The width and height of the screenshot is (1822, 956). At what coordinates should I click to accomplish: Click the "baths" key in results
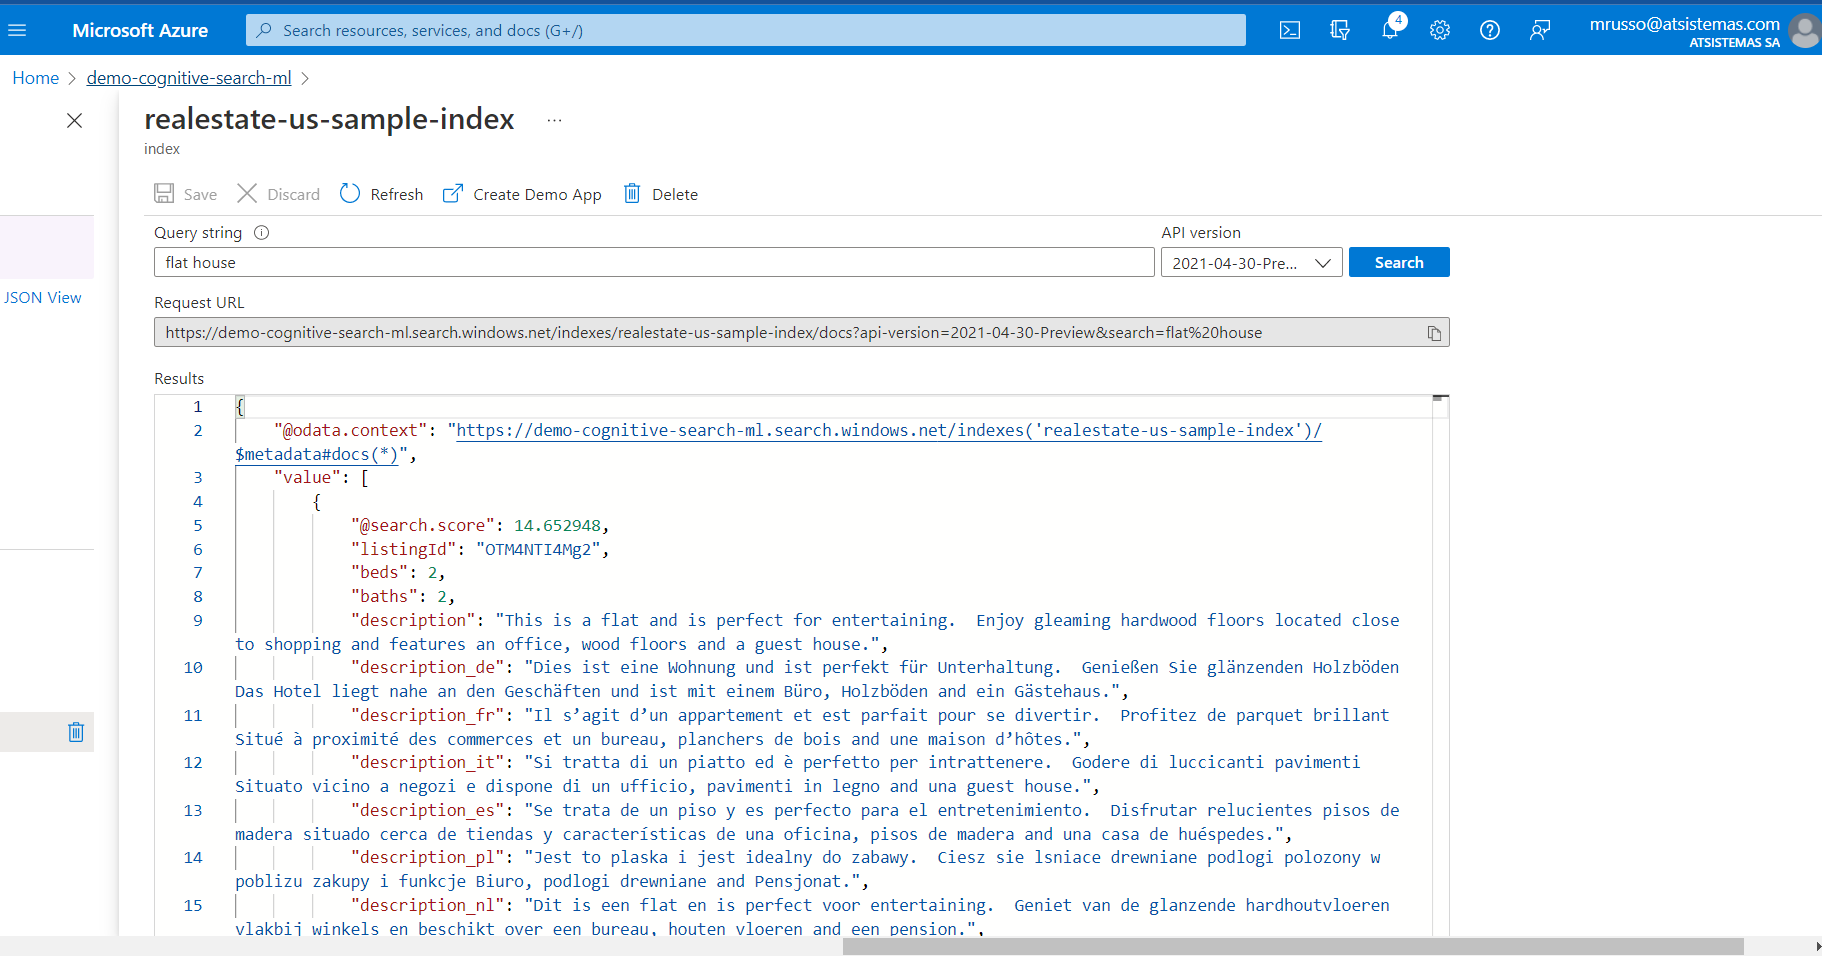point(384,596)
